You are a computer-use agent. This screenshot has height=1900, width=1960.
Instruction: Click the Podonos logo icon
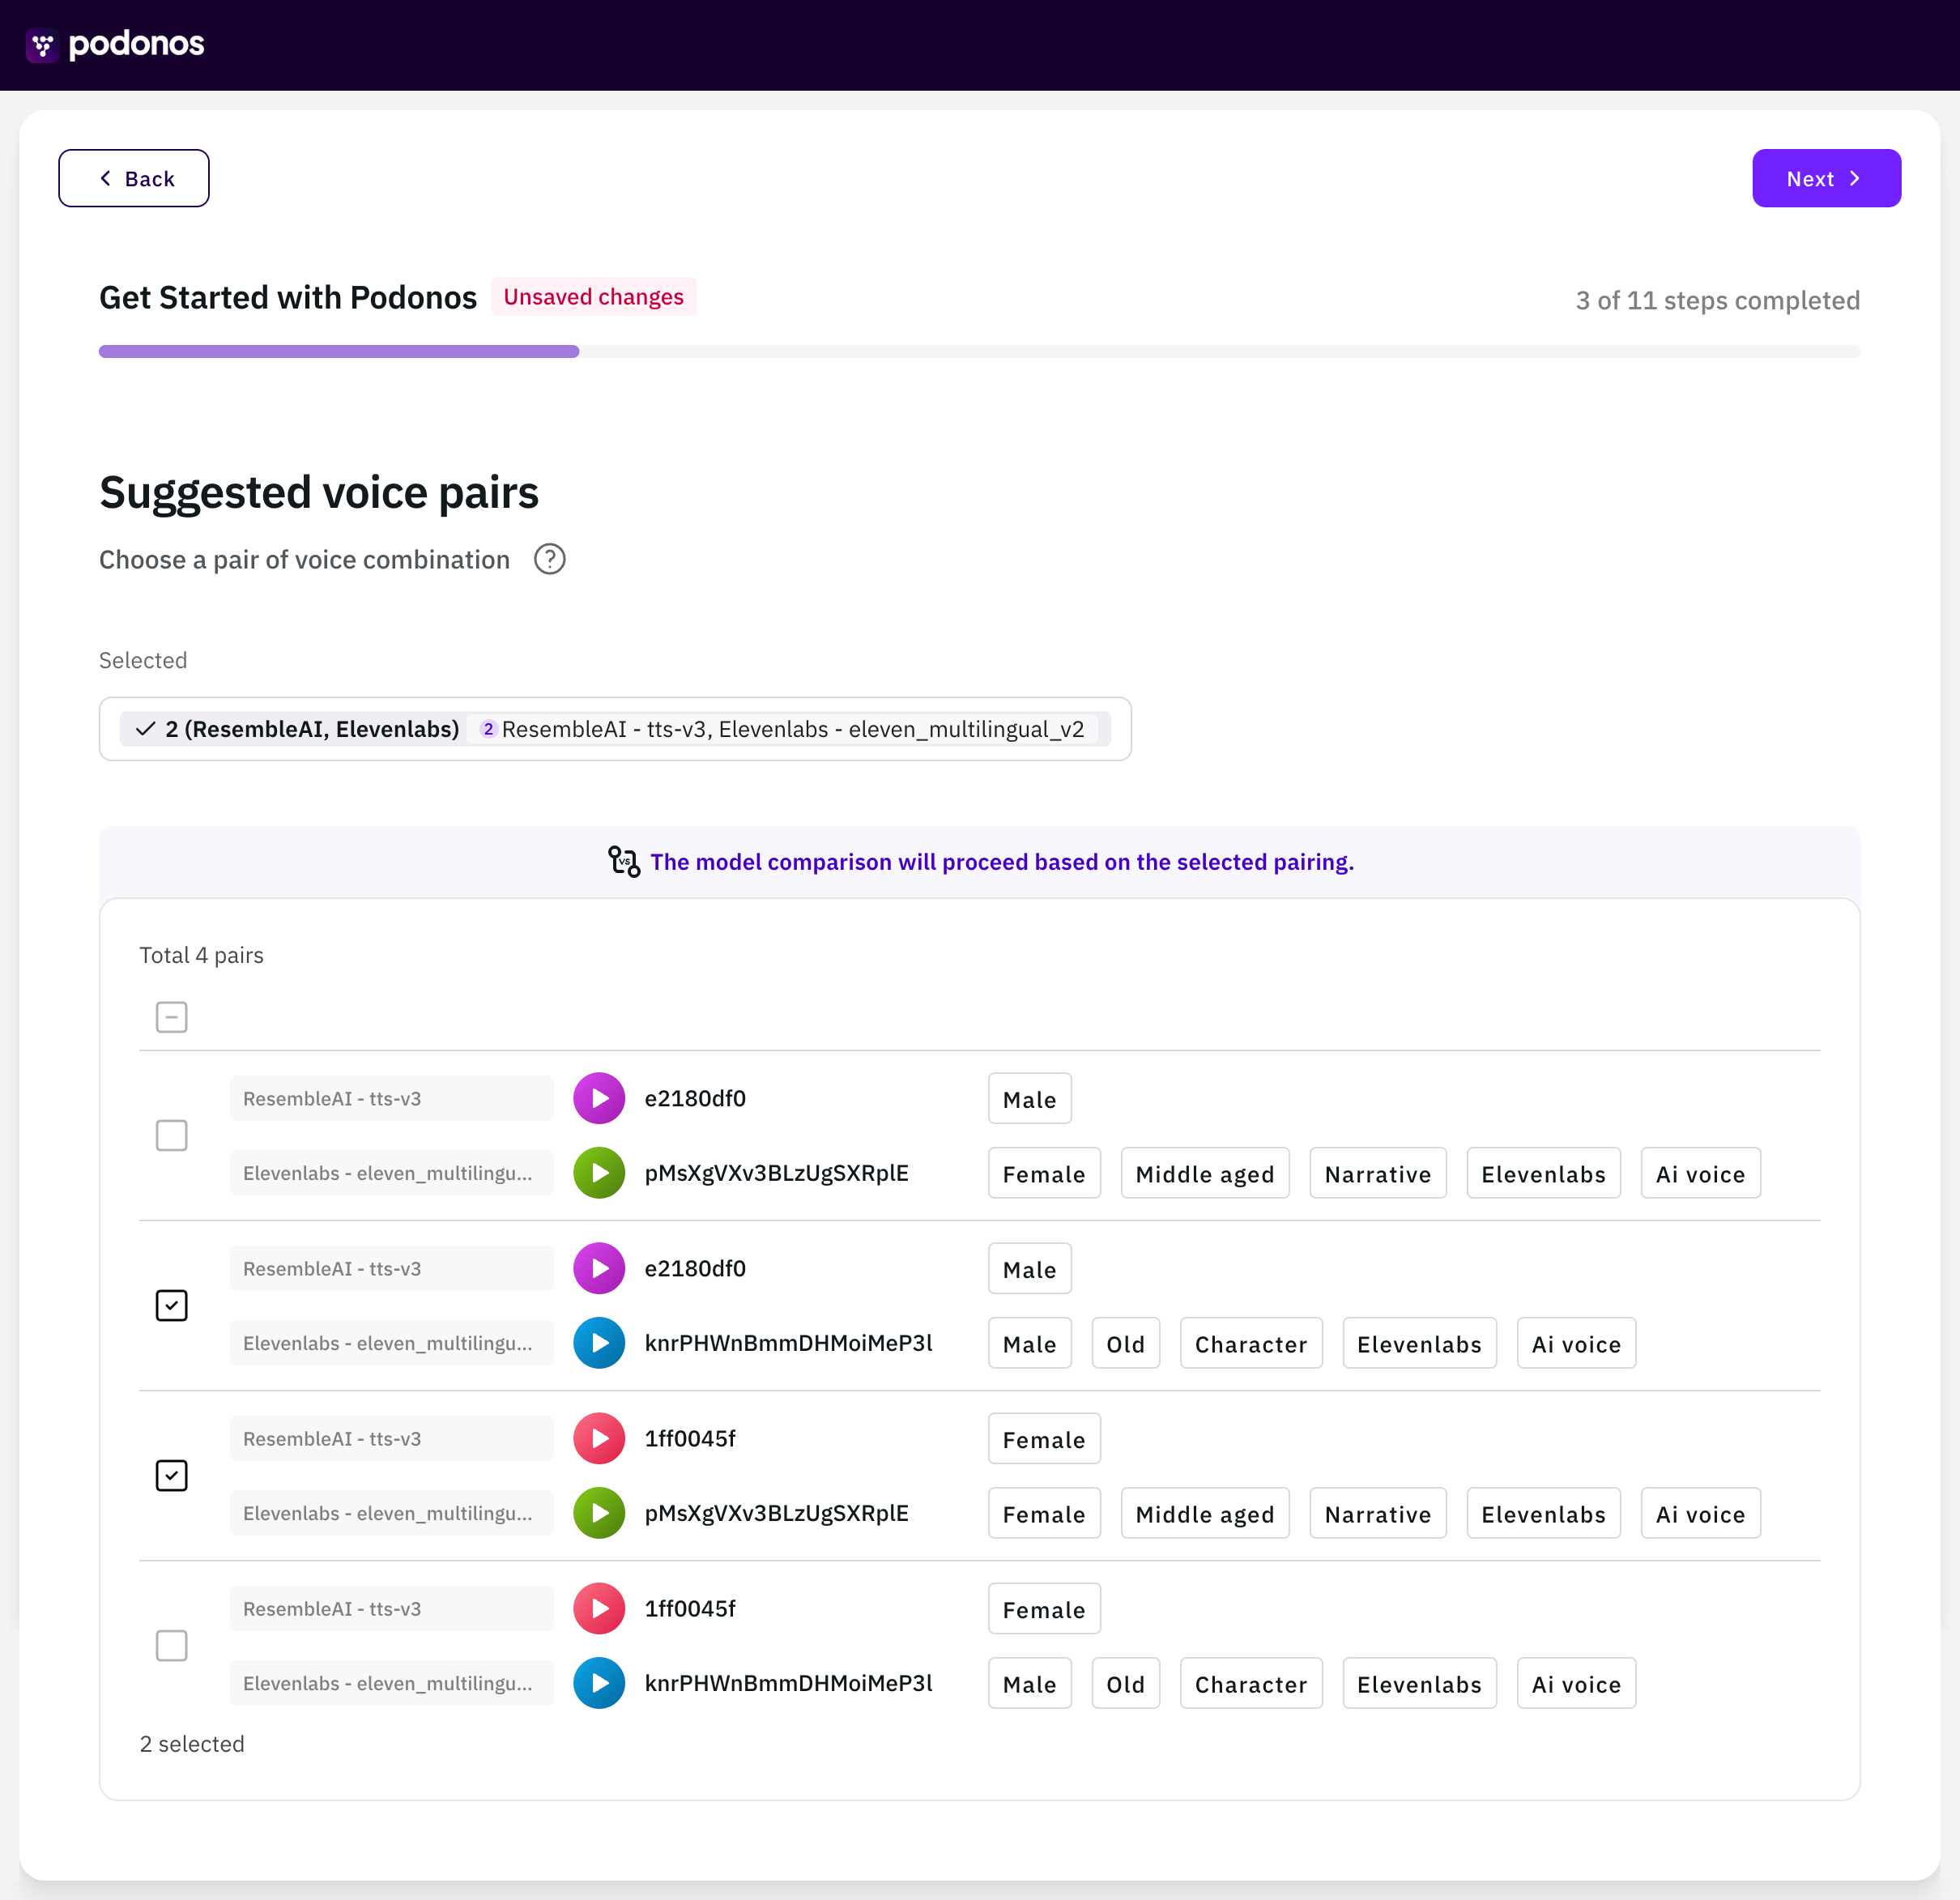point(42,45)
